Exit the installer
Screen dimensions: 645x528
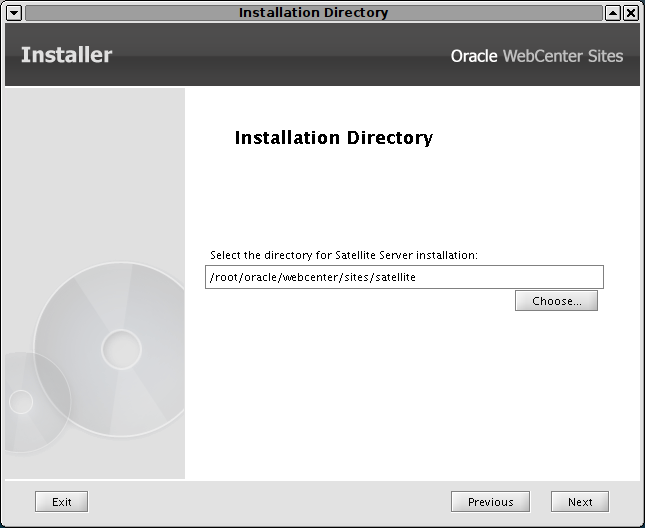click(61, 502)
